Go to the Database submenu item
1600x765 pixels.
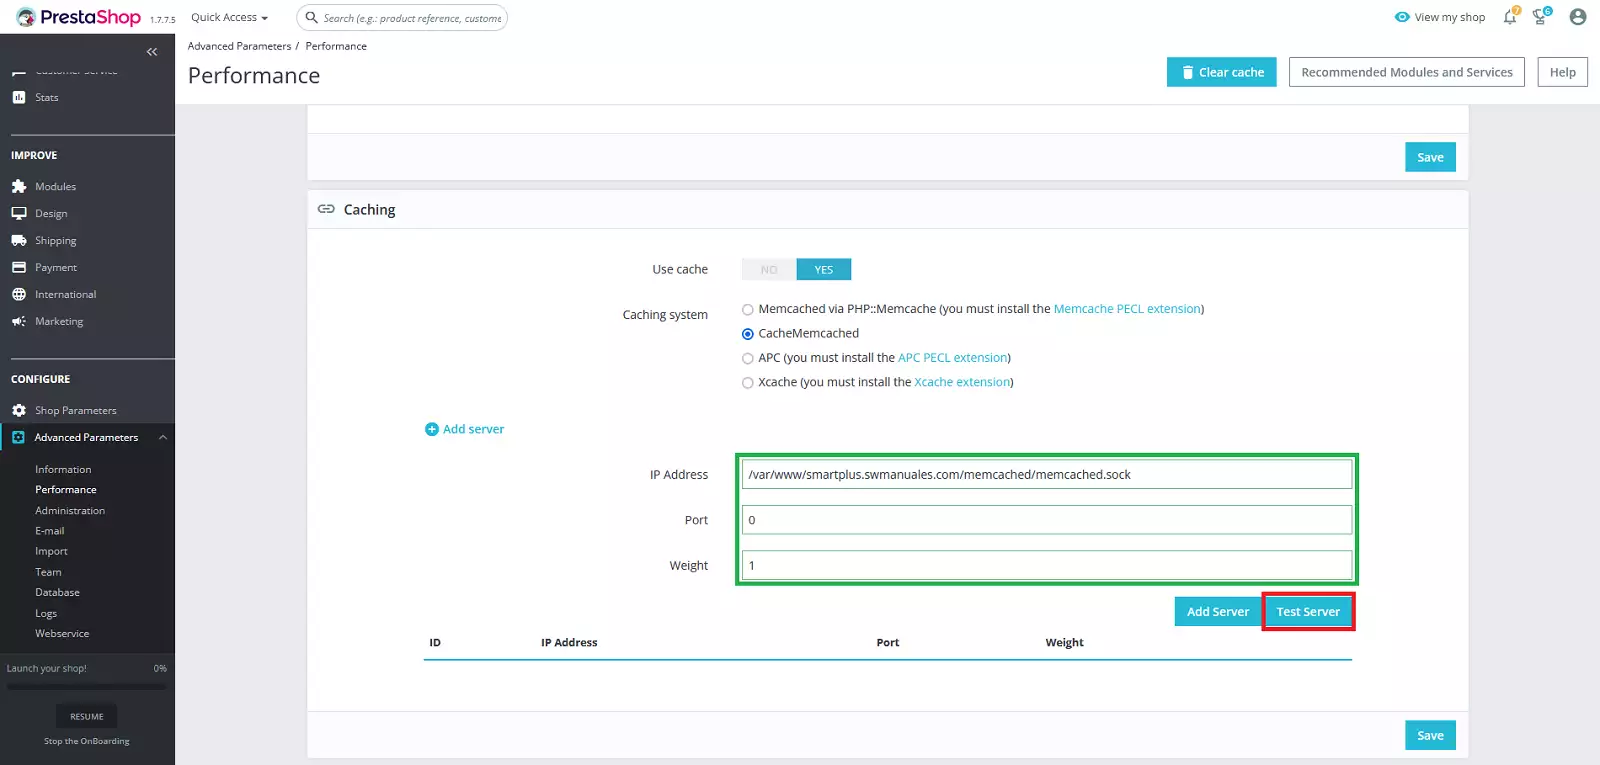(57, 593)
